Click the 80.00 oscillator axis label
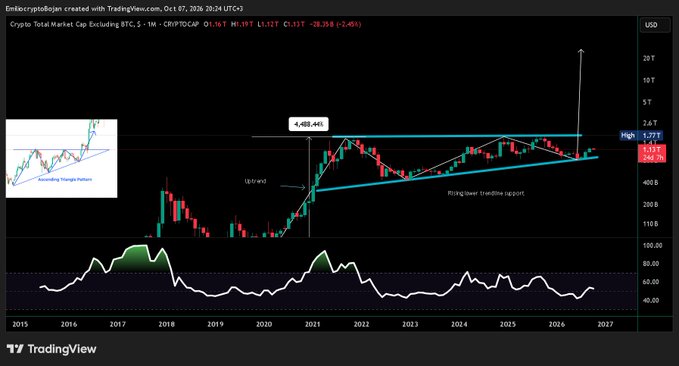This screenshot has height=366, width=679. (651, 263)
